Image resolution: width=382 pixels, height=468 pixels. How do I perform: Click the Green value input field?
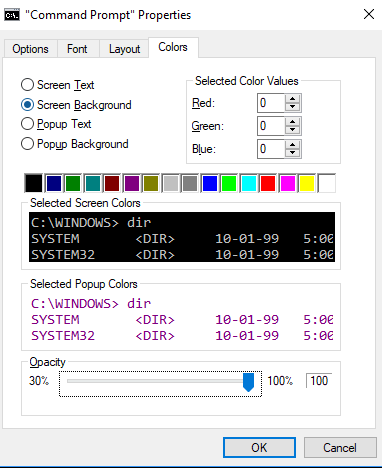[271, 126]
